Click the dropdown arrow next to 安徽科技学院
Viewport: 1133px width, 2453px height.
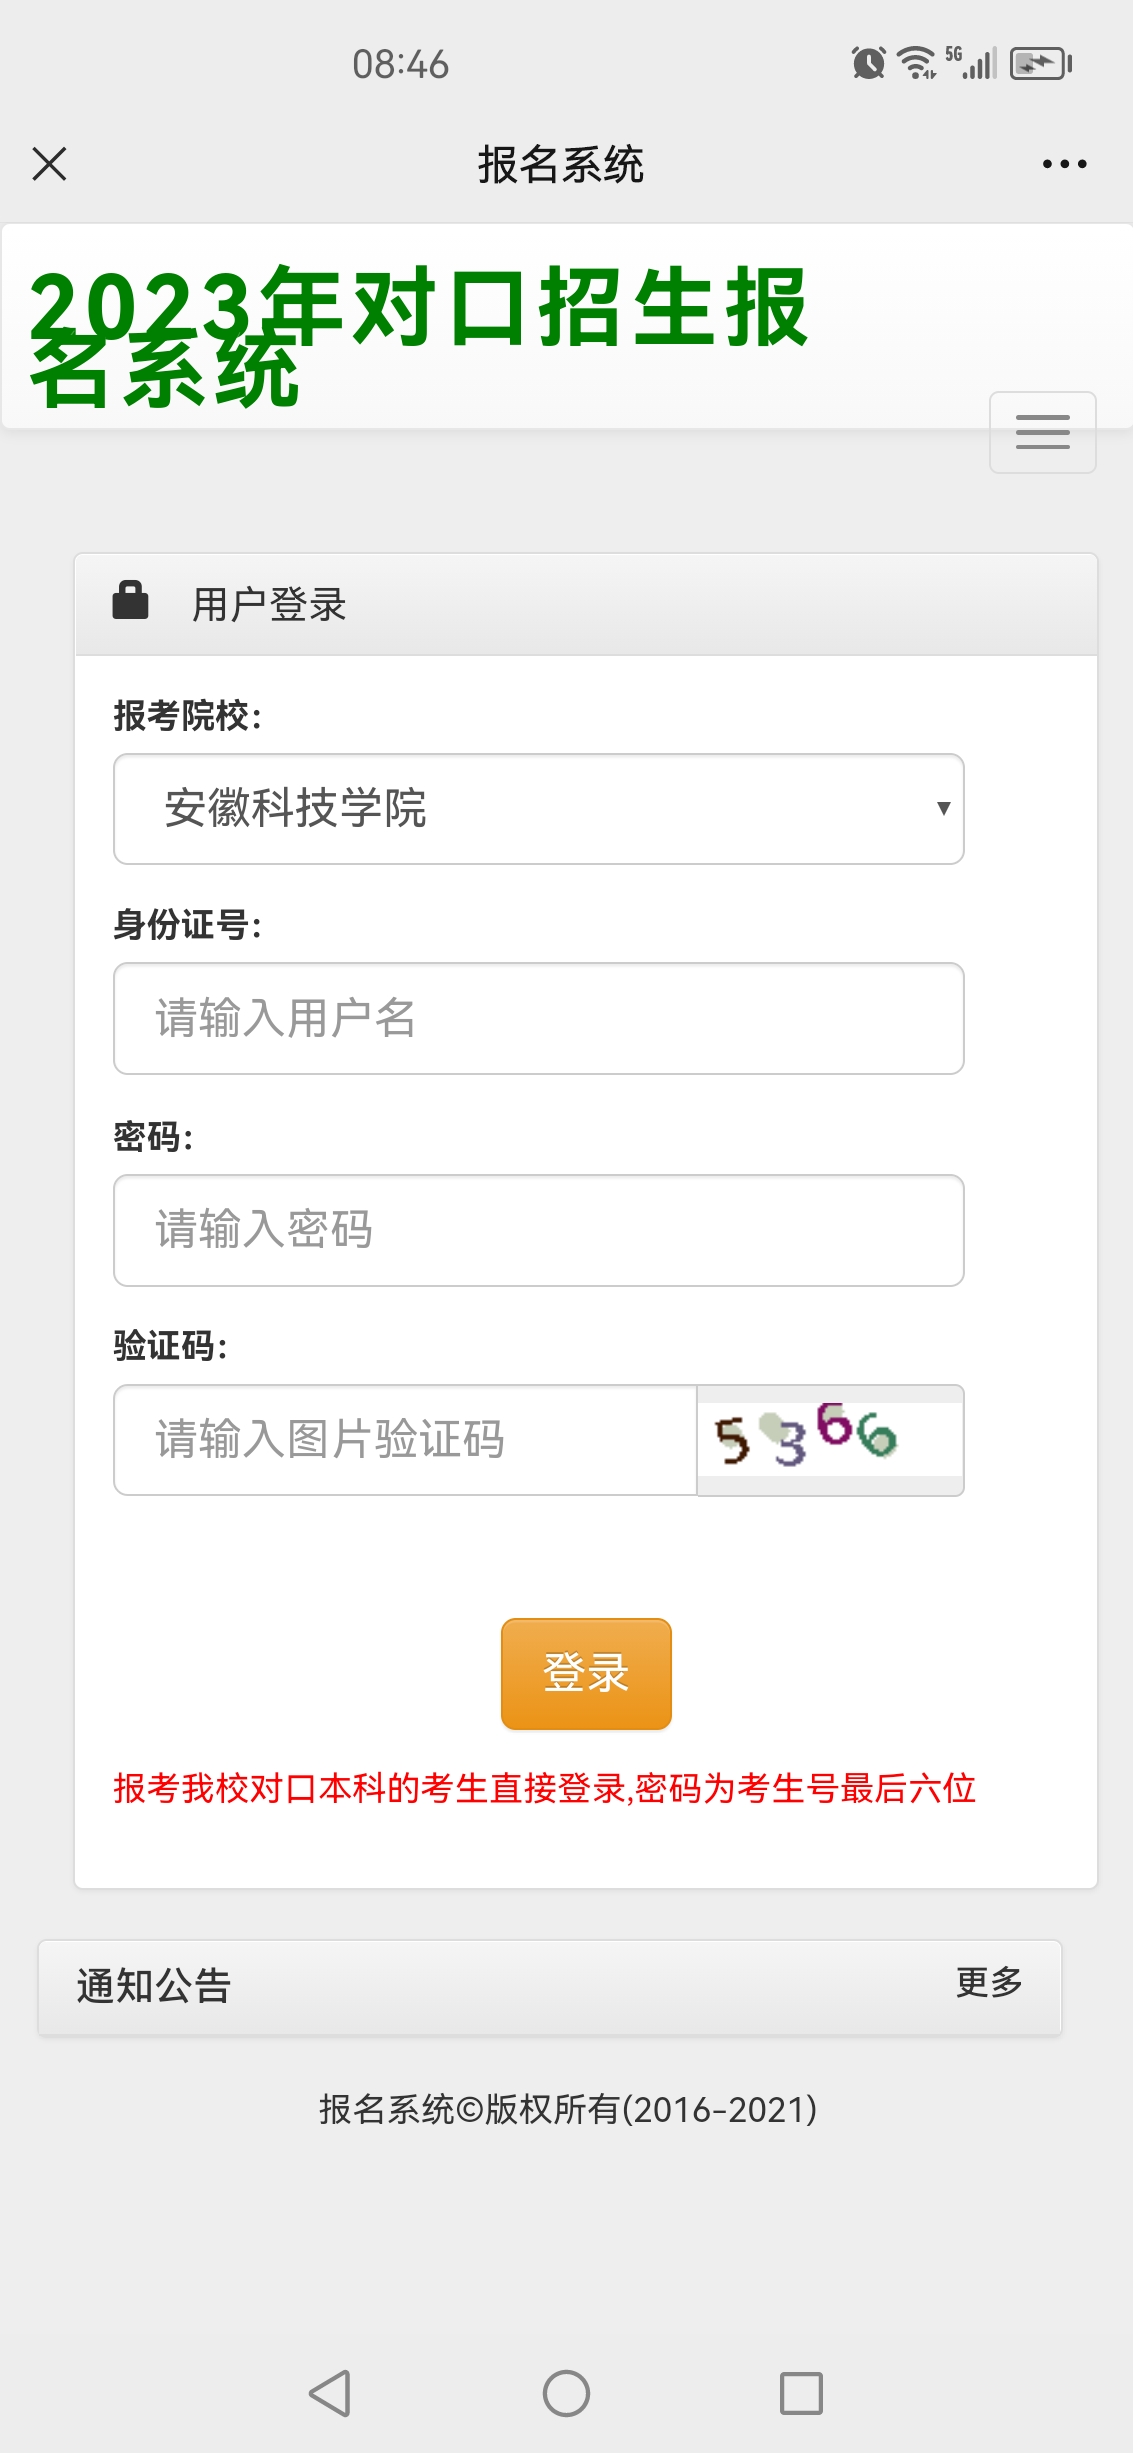[942, 809]
